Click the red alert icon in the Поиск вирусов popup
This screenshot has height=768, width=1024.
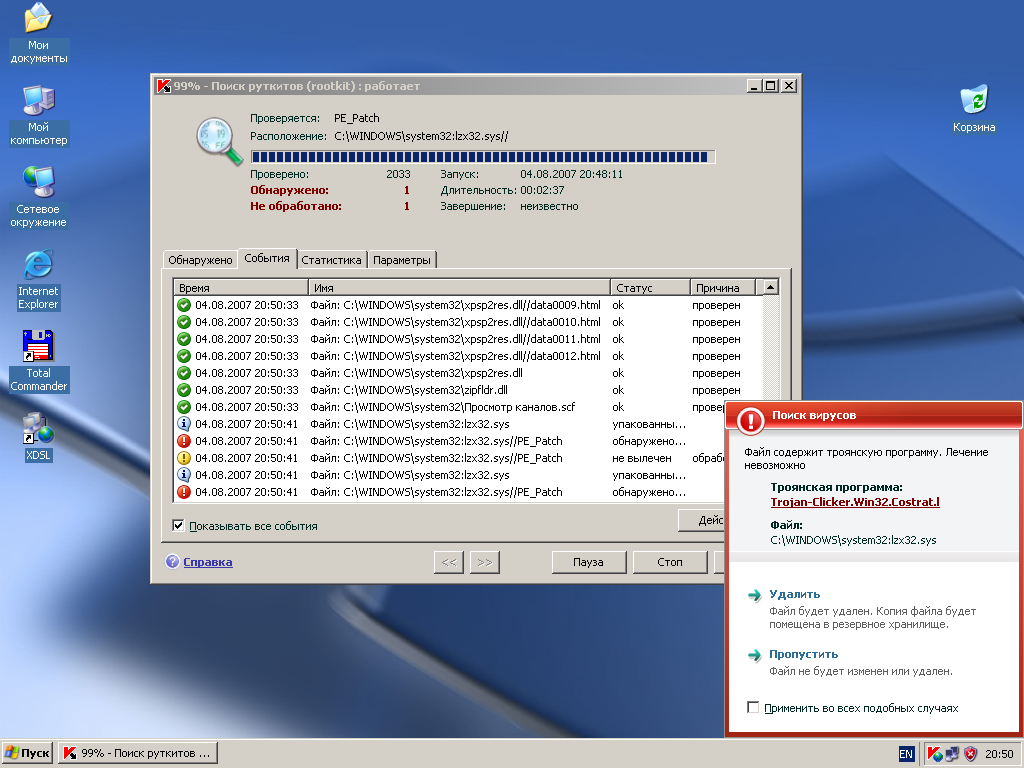click(750, 421)
